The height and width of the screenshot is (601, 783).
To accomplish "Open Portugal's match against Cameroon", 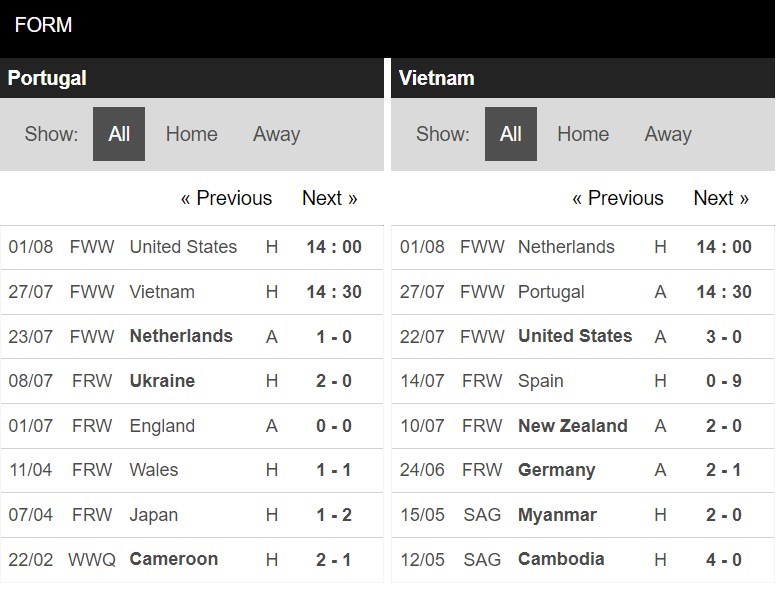I will (192, 560).
